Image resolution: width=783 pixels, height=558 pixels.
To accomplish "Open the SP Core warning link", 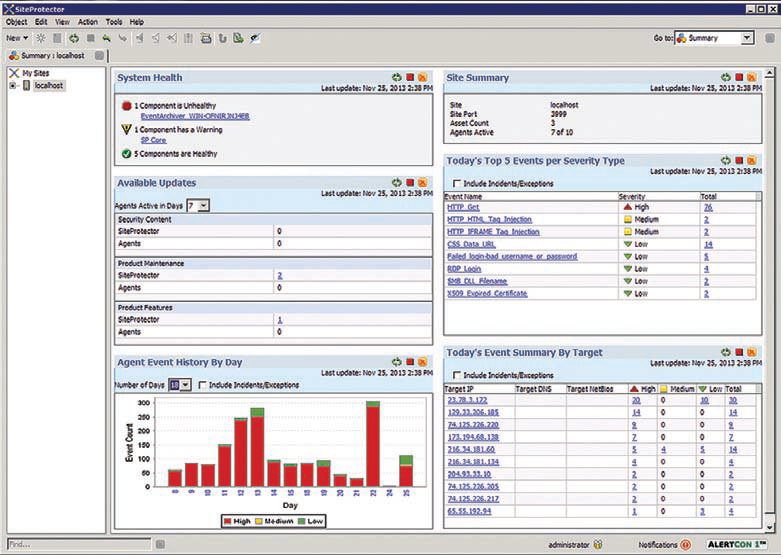I will click(153, 140).
